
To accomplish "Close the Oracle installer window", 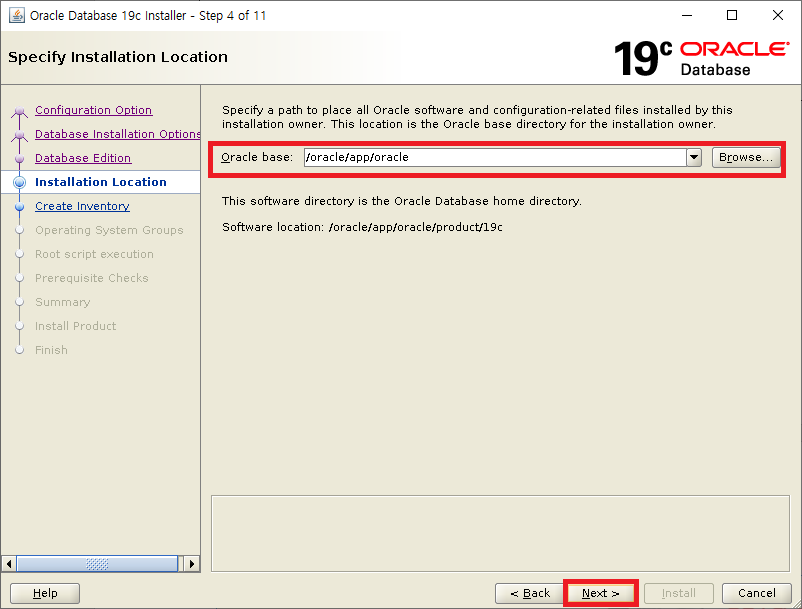I will 777,15.
